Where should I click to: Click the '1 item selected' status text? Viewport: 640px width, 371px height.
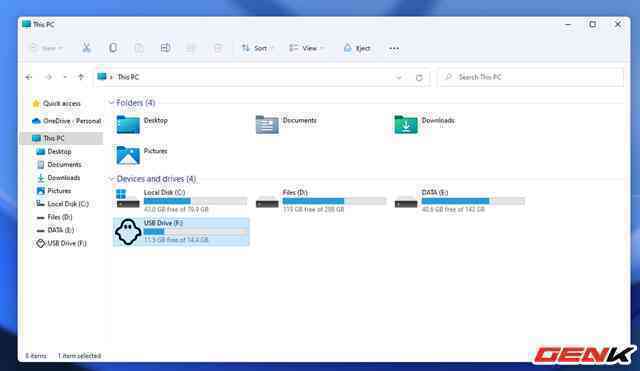click(79, 356)
